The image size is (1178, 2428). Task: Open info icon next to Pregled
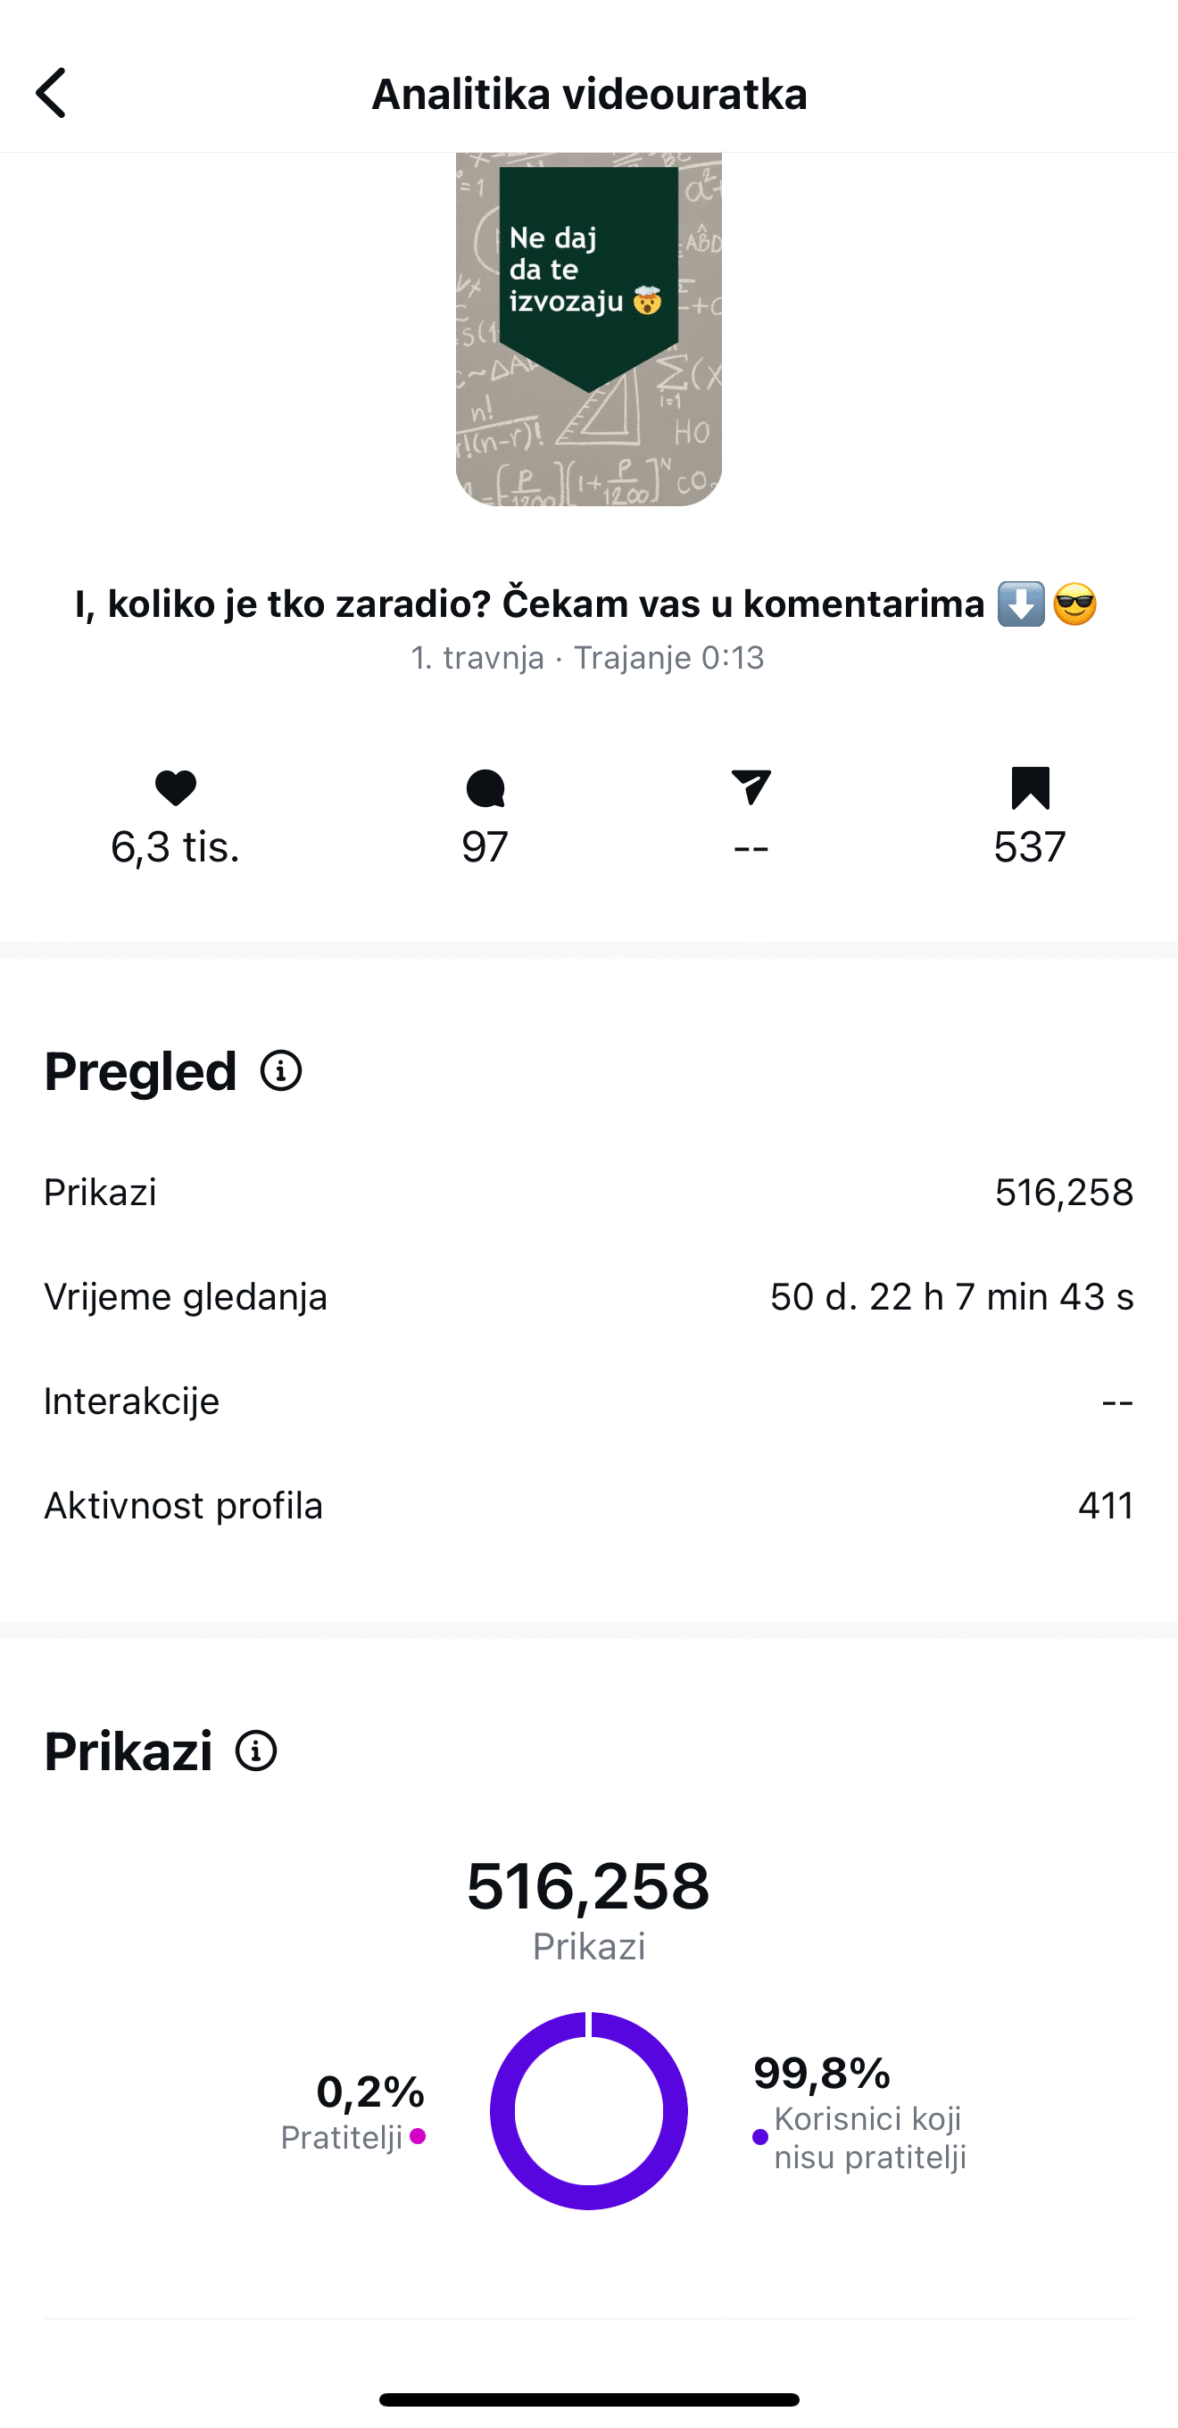[x=281, y=1070]
